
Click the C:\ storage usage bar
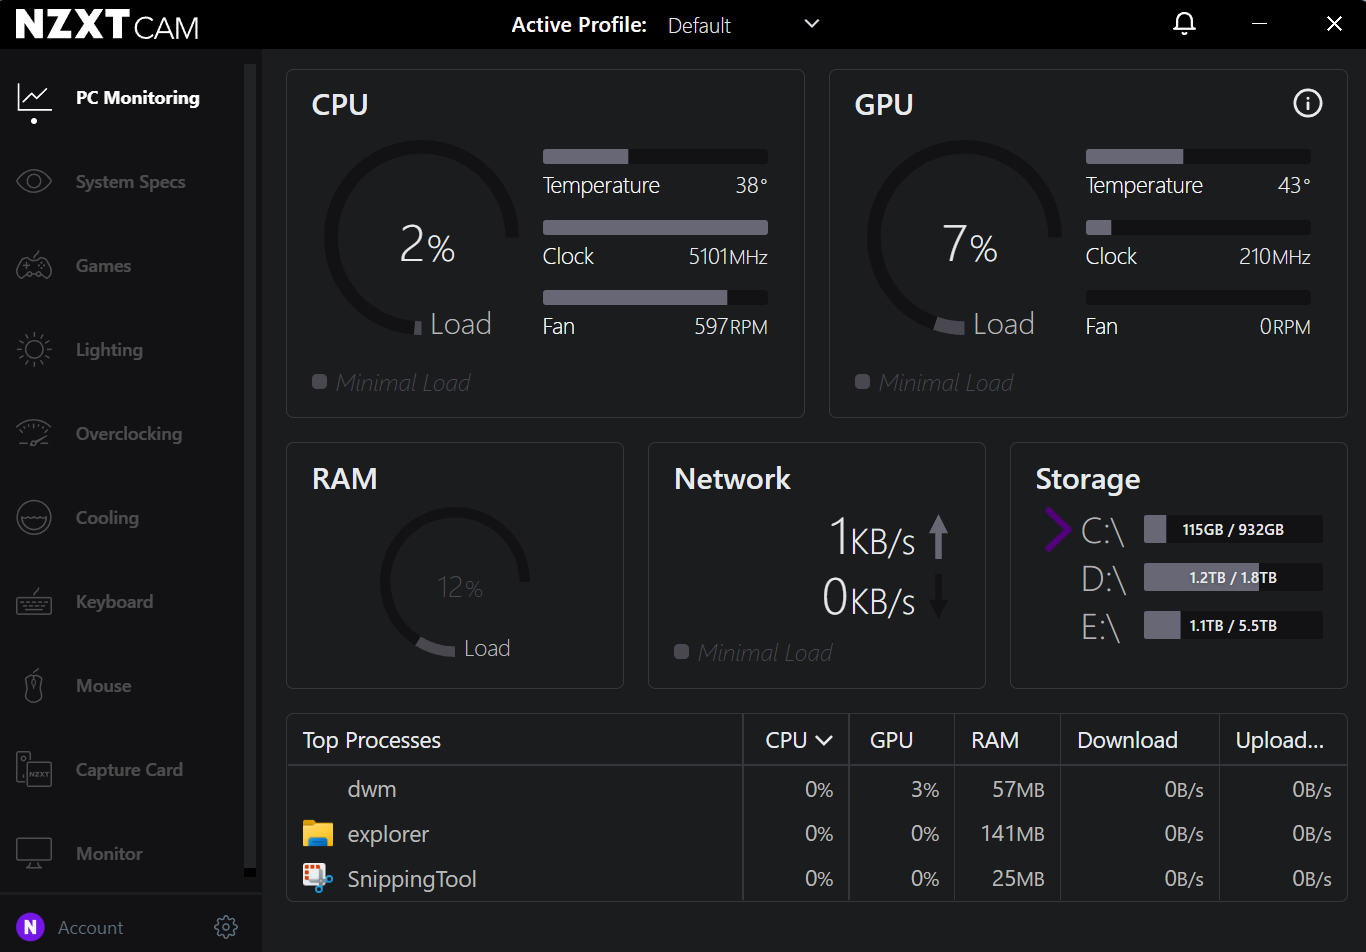coord(1233,529)
